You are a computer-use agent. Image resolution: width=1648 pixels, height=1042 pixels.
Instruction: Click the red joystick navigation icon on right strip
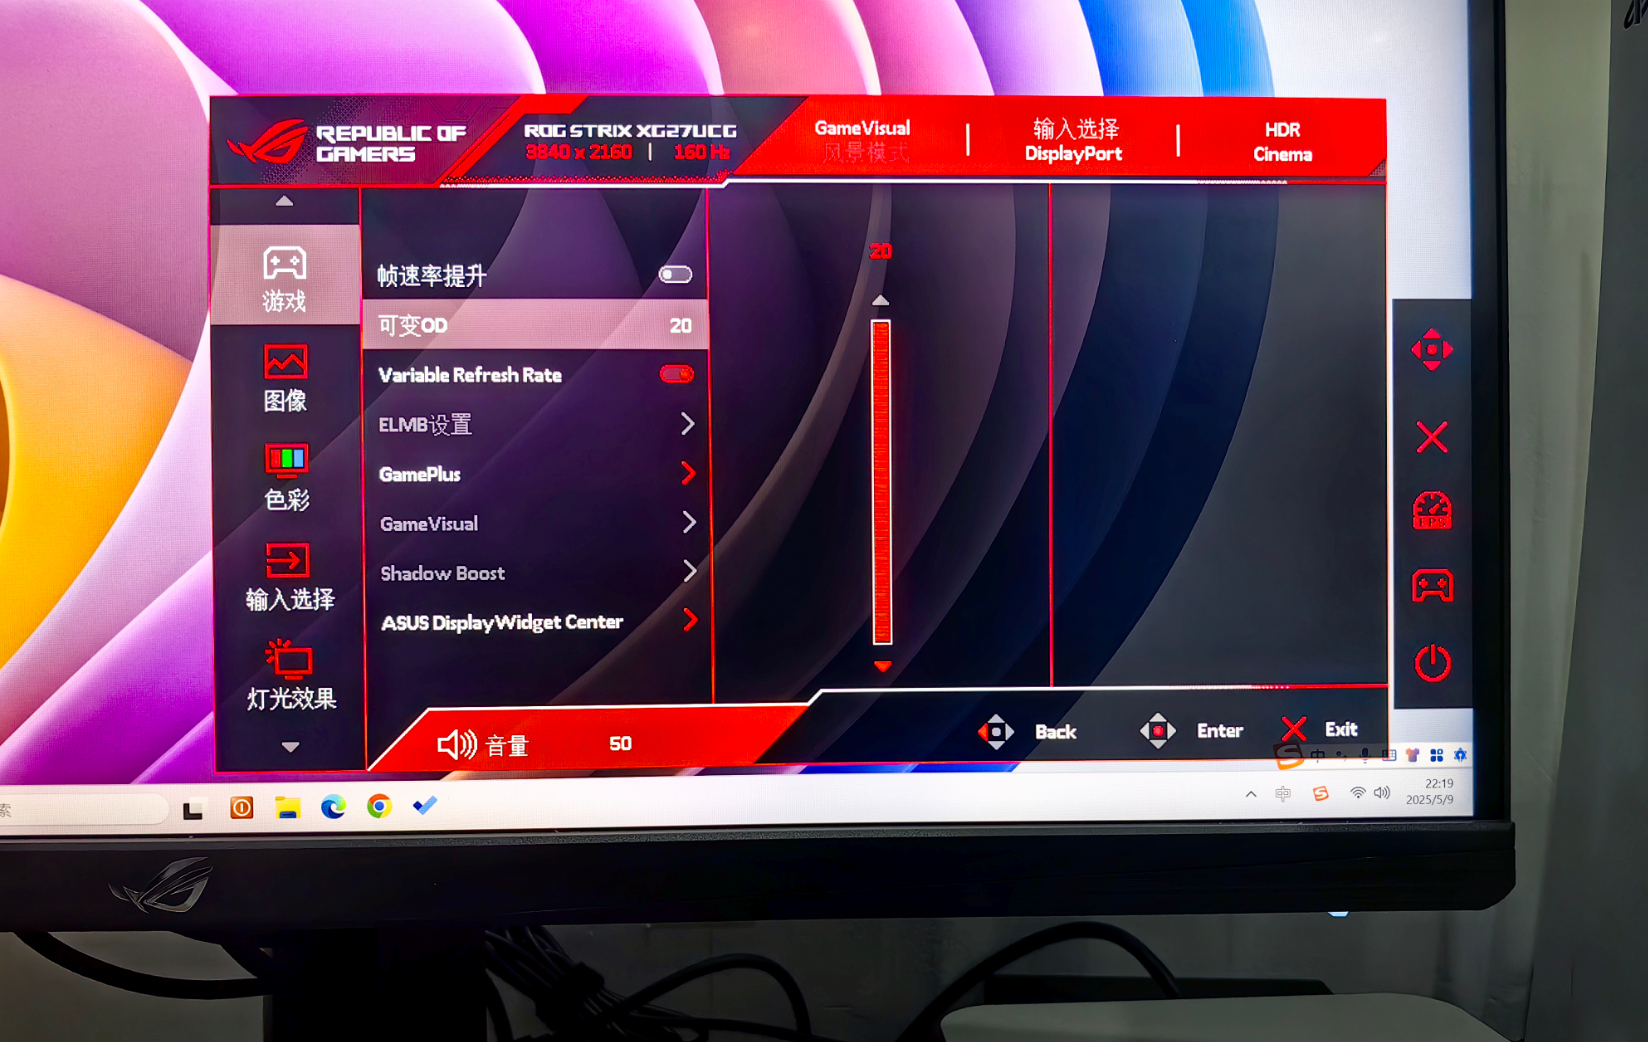[x=1432, y=349]
